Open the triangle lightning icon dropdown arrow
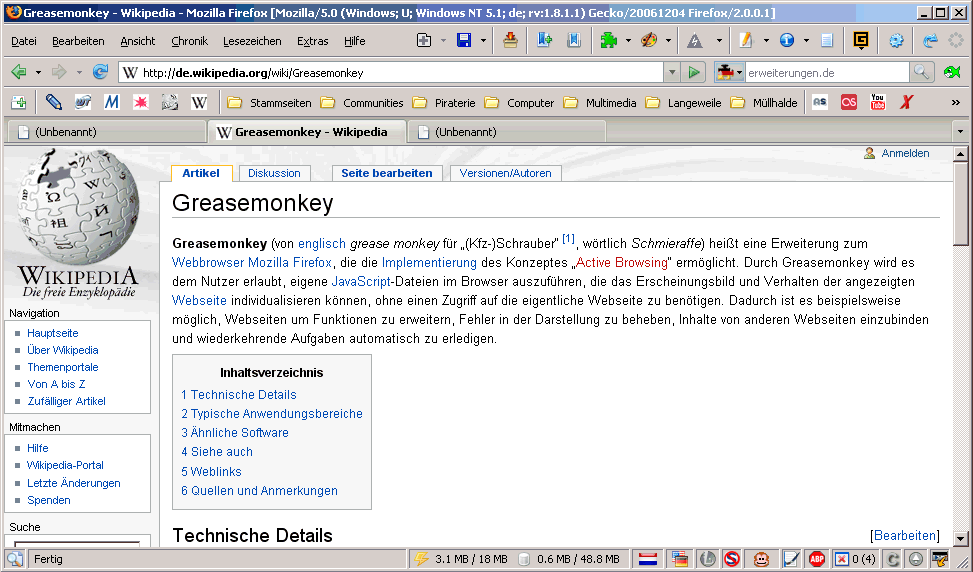 (719, 41)
